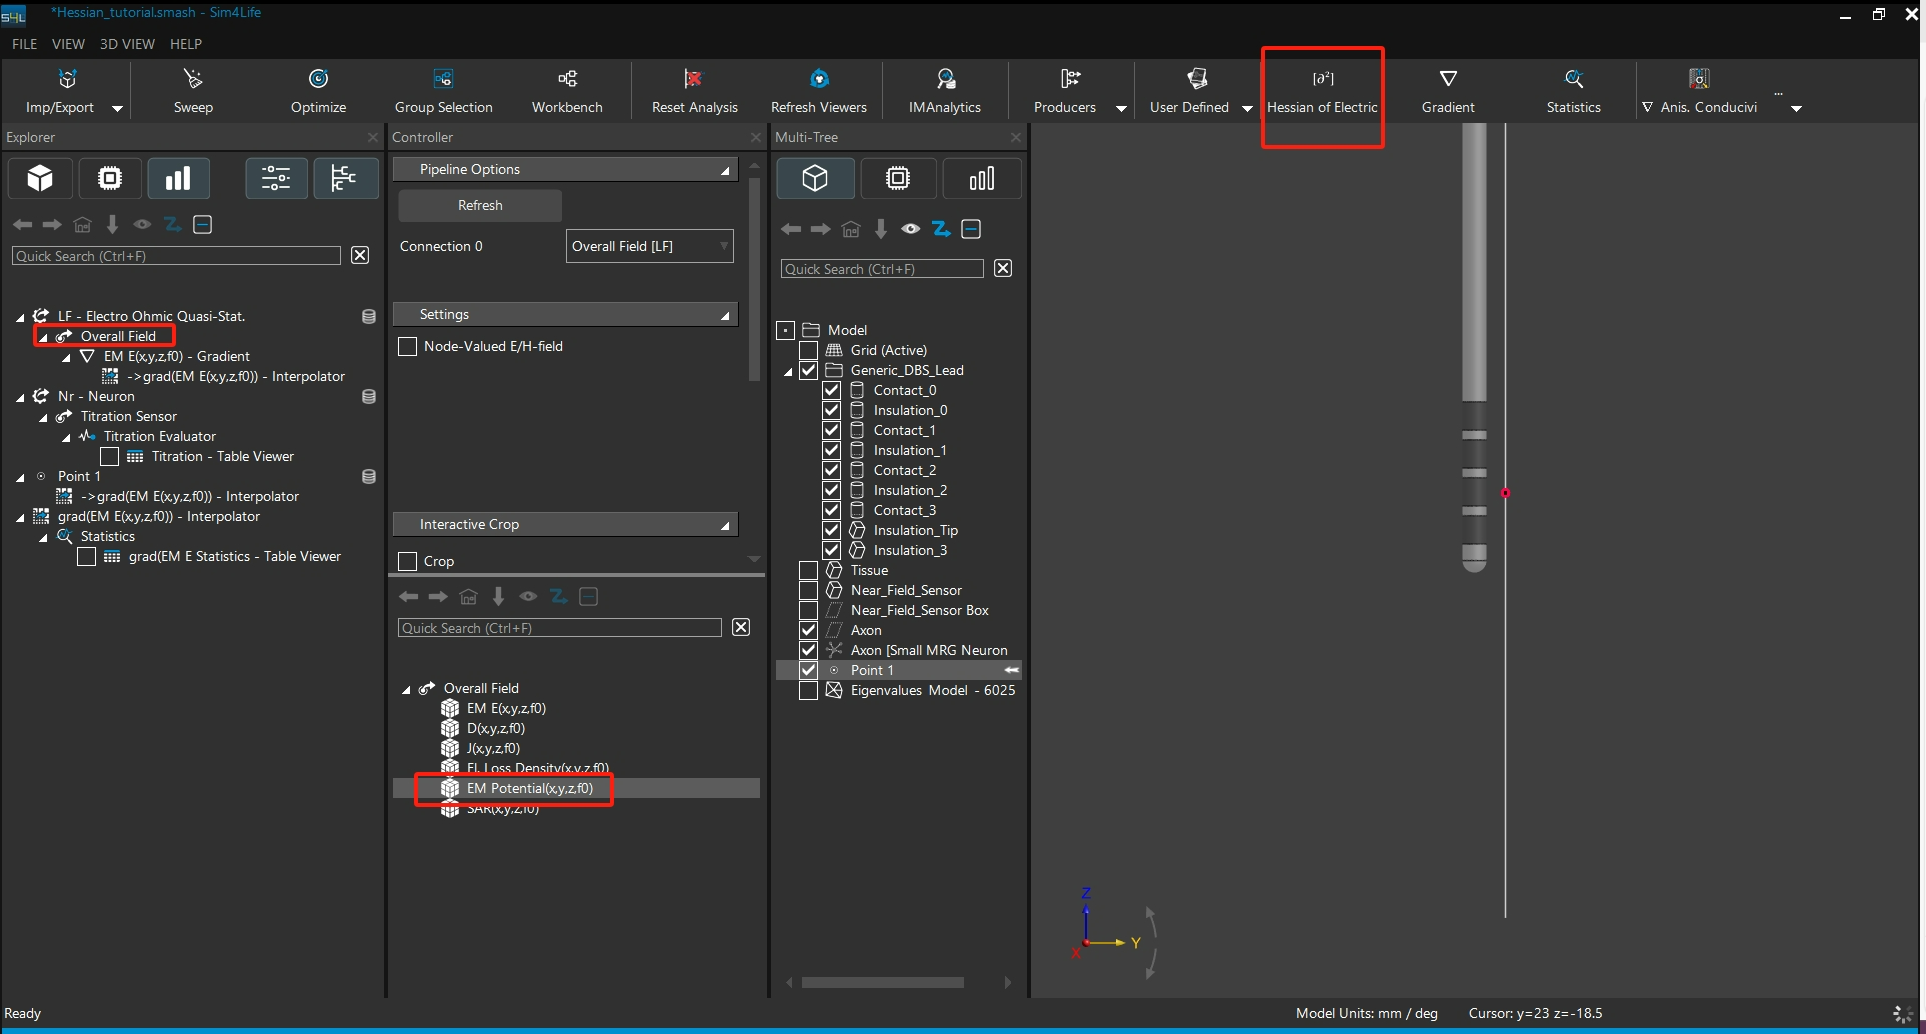The image size is (1926, 1034).
Task: Click the Sweep toolbar icon
Action: click(x=193, y=80)
